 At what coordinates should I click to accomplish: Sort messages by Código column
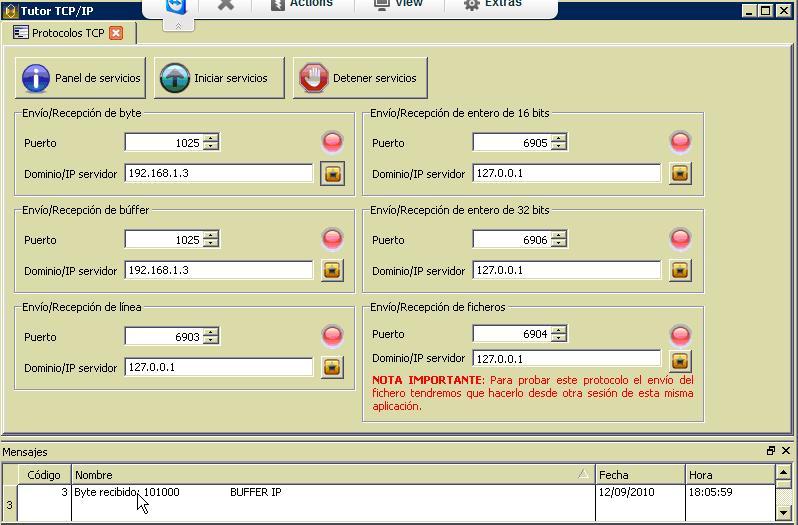[44, 475]
